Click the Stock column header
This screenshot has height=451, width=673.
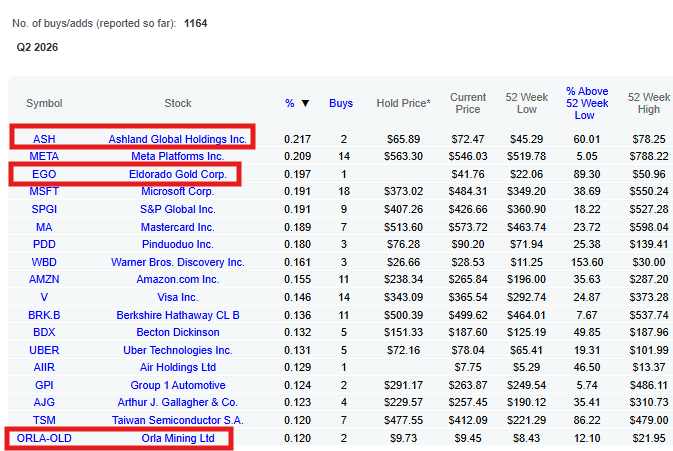[178, 103]
